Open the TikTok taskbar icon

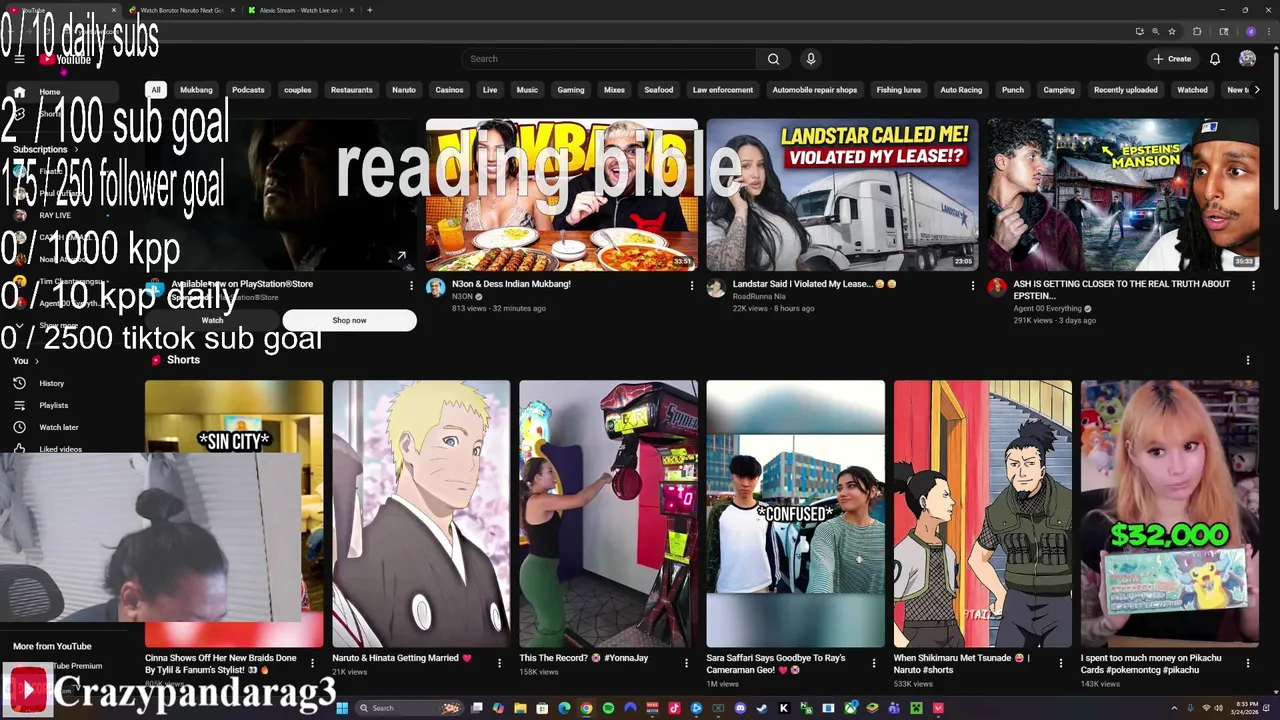coord(674,708)
